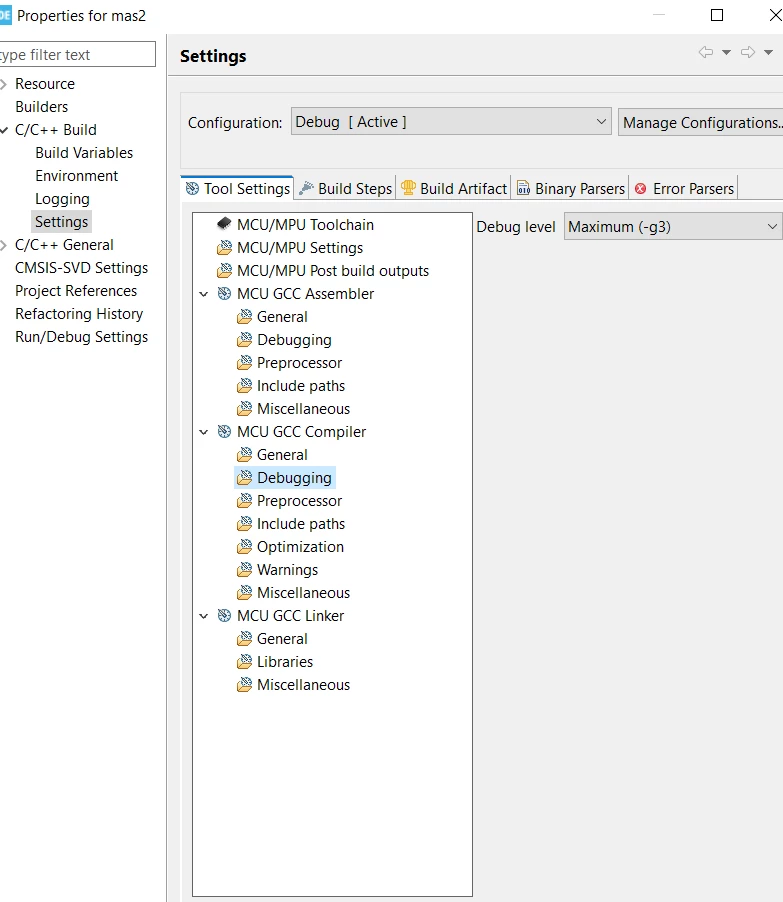Click the MCU/MPU Post build outputs icon
This screenshot has height=902, width=783.
click(224, 270)
